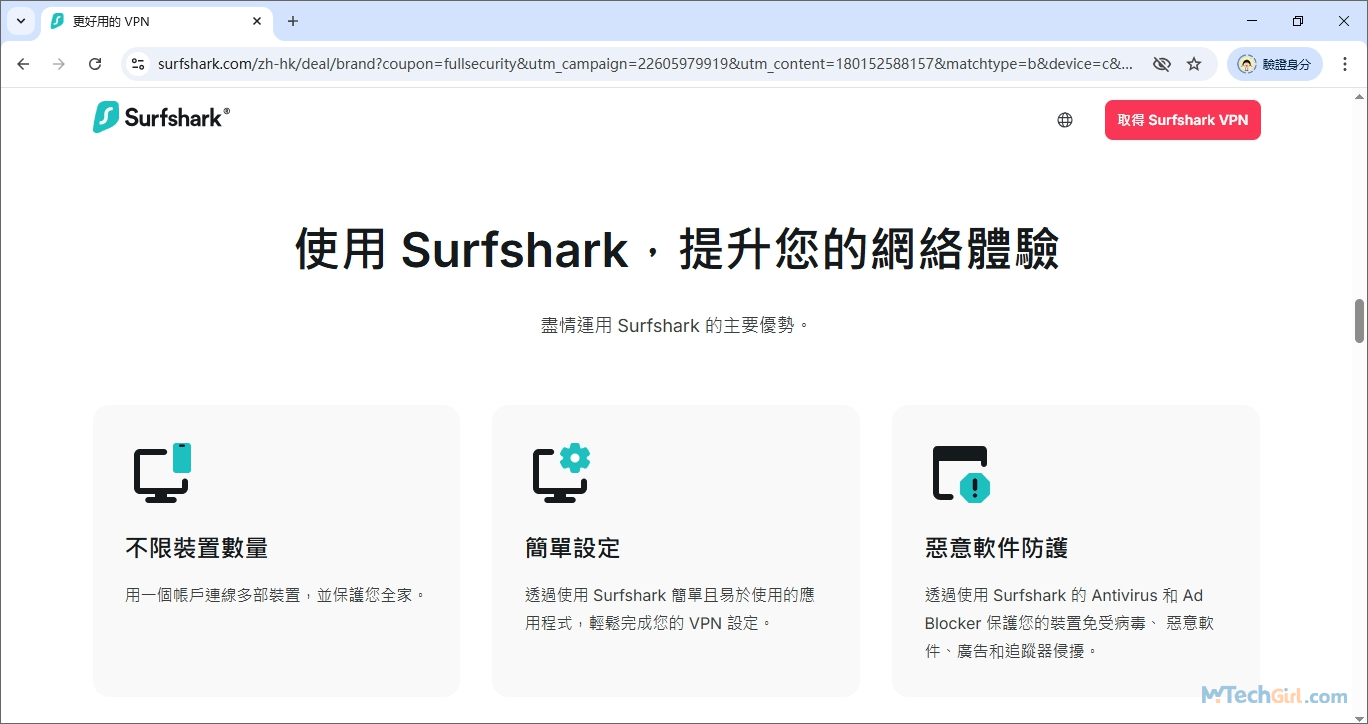Bookmark this page with star icon
Screen dimensions: 1368x724
[x=1194, y=64]
